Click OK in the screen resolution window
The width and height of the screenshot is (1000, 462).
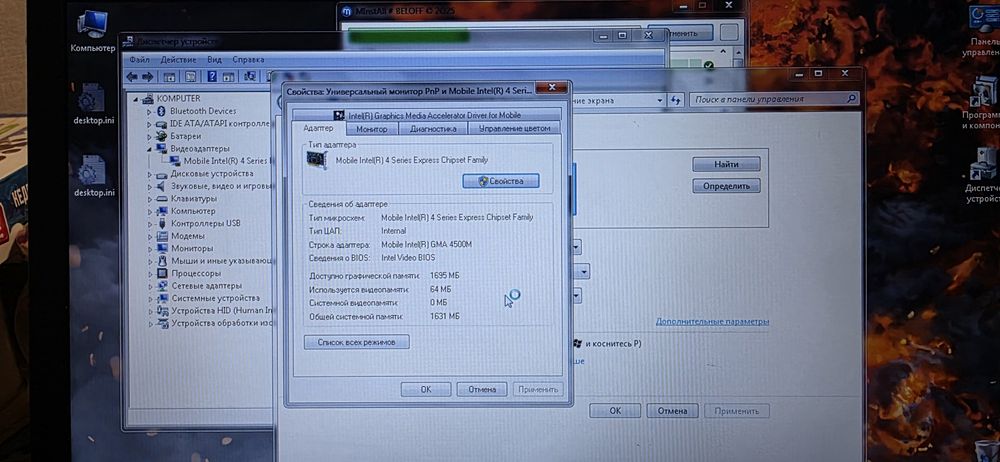(x=615, y=411)
